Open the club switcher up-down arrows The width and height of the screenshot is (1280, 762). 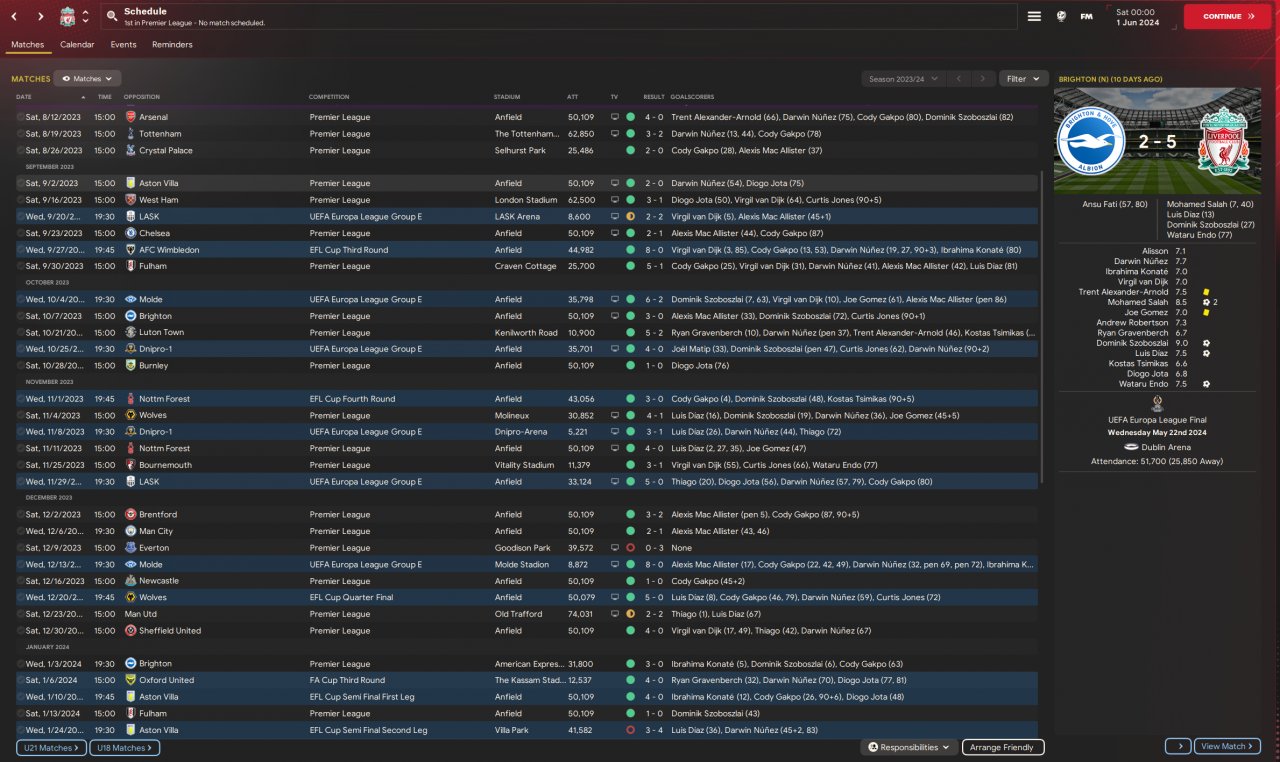point(86,17)
